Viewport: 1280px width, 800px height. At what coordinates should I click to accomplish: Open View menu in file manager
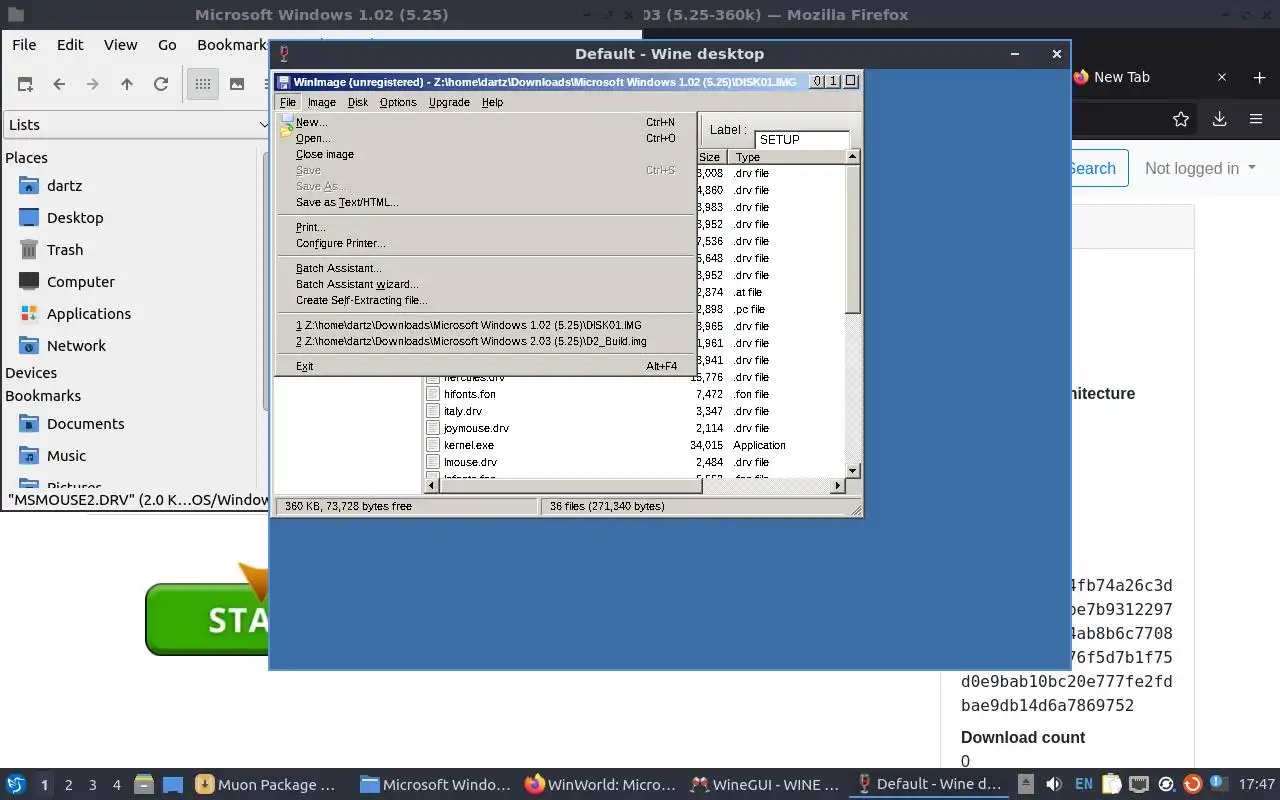[120, 45]
